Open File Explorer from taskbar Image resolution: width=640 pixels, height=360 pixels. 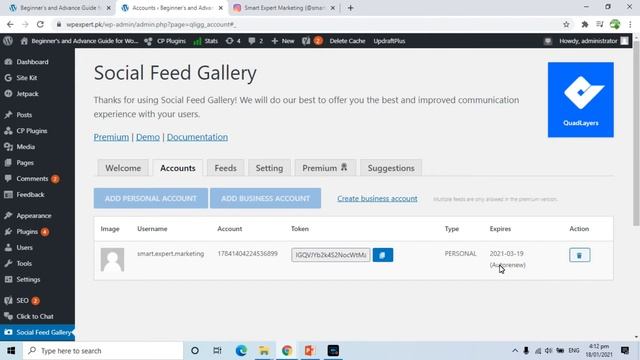[264, 351]
